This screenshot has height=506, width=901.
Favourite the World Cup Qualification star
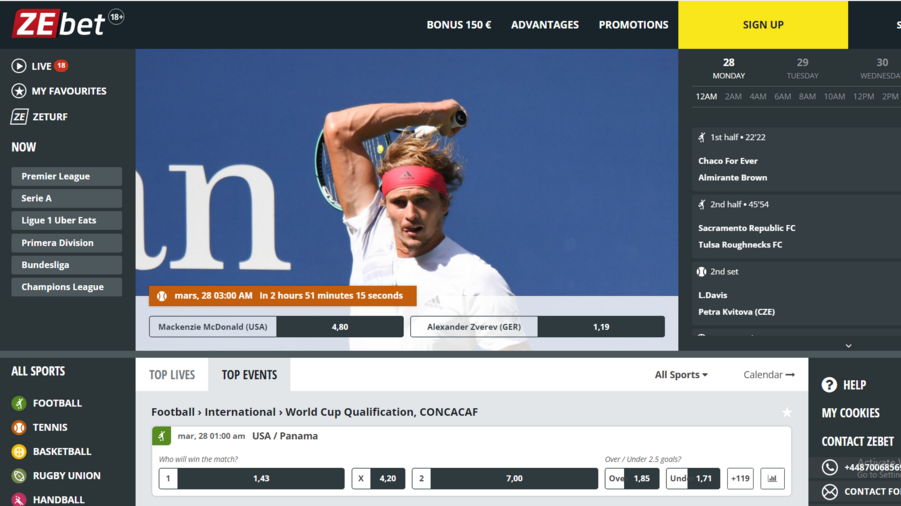tap(787, 412)
